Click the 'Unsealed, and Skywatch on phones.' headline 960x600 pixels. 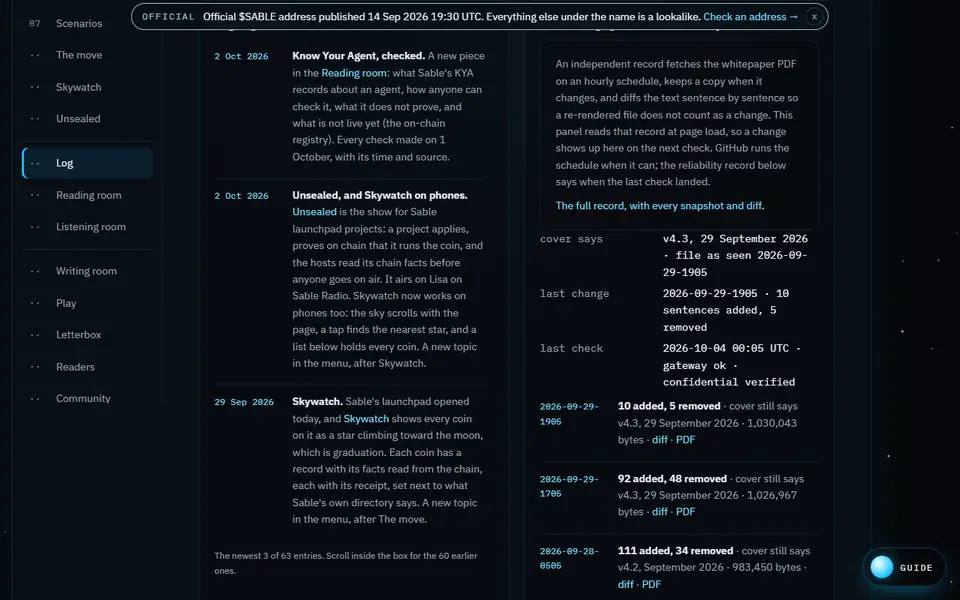tap(380, 195)
